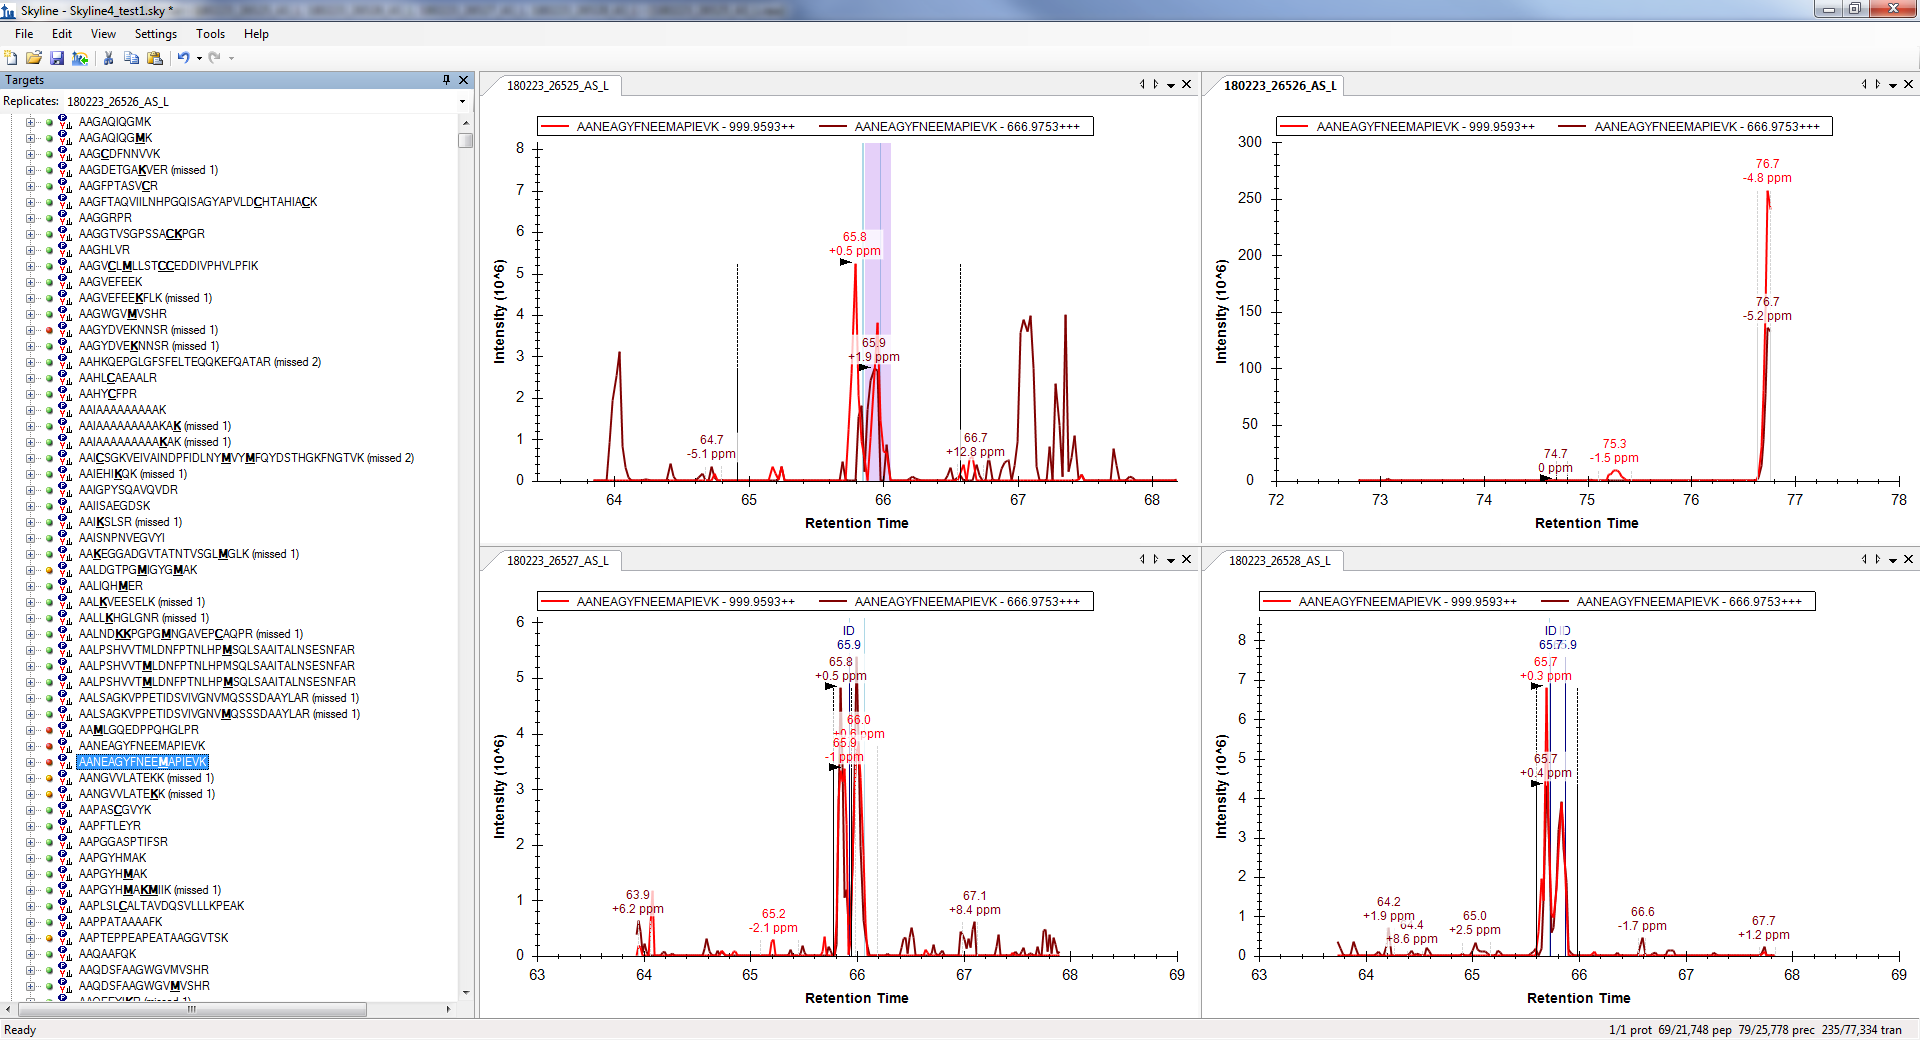This screenshot has width=1920, height=1040.
Task: Open the Settings menu
Action: coord(155,34)
